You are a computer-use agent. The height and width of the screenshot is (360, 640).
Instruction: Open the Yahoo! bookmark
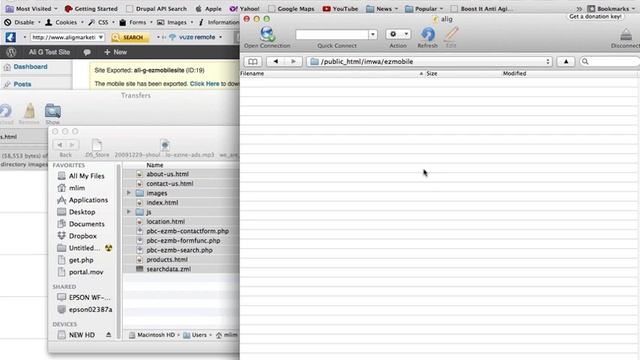coord(244,9)
